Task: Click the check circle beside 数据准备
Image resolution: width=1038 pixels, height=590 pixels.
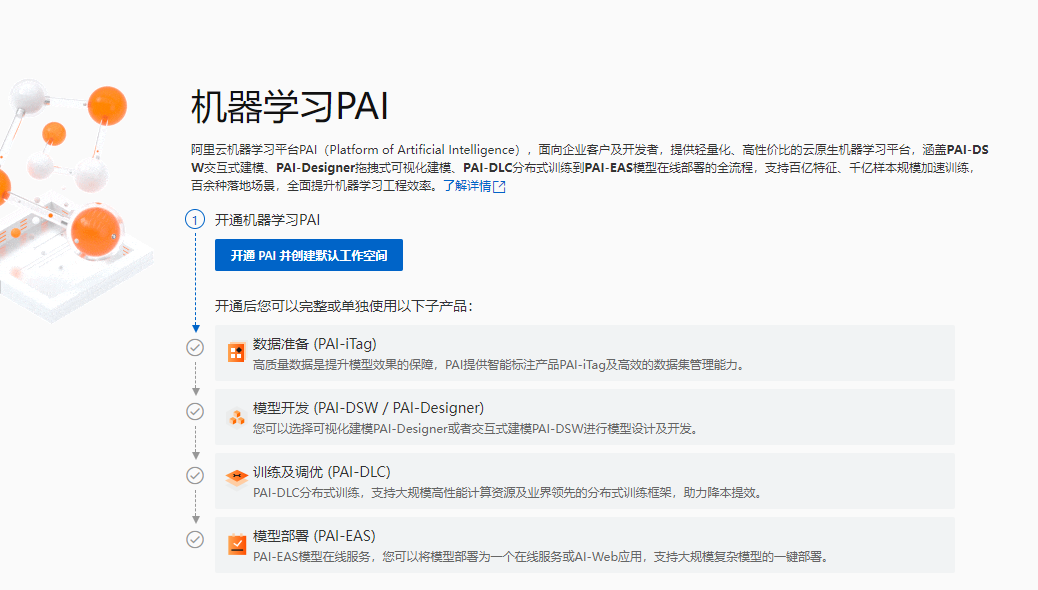Action: coord(195,347)
